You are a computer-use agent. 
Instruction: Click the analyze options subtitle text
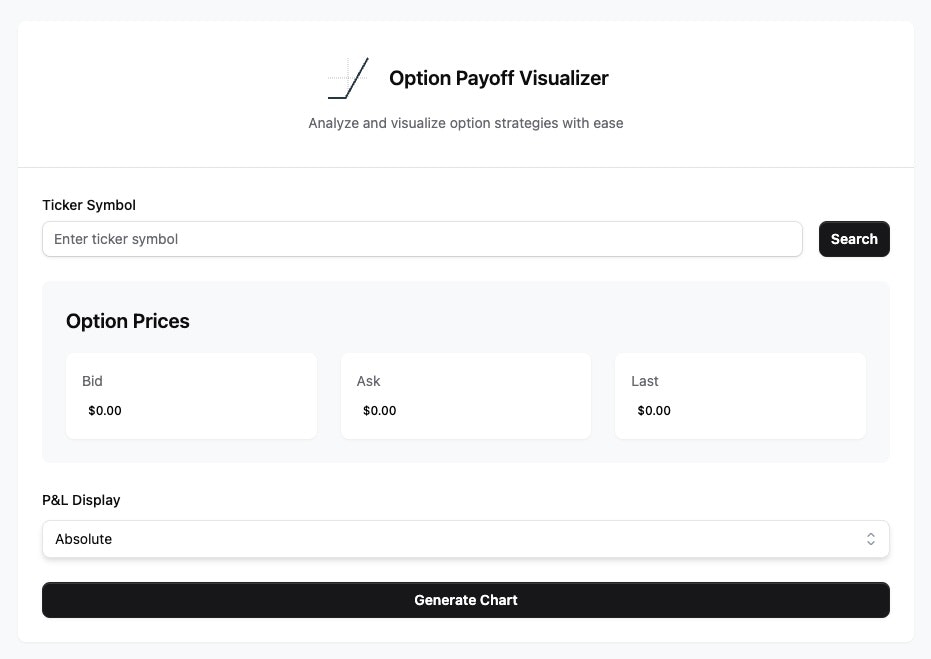pos(466,123)
